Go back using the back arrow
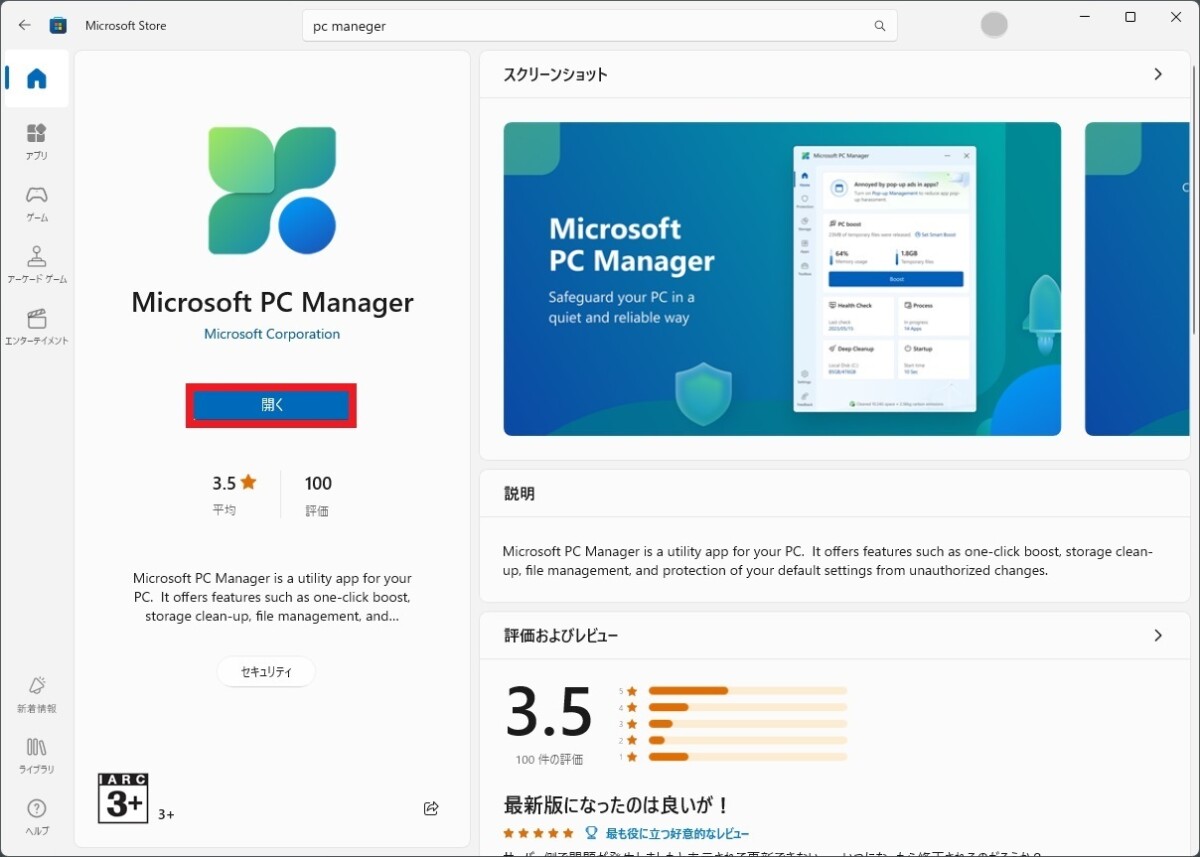Screen dimensions: 1200x857 (x=25, y=25)
